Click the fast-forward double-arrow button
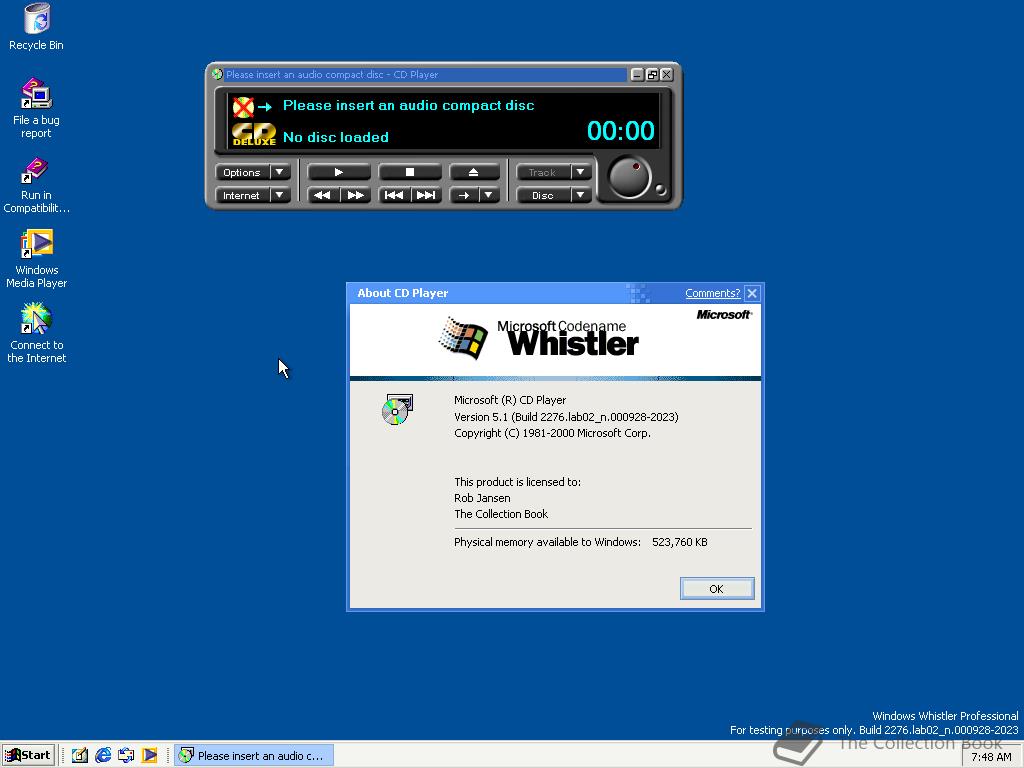Screen dimensions: 1024x768 coord(355,195)
